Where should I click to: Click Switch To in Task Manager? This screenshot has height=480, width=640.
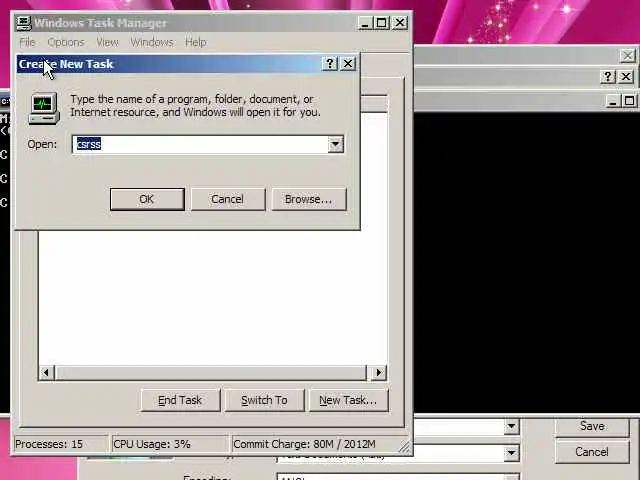pos(264,400)
